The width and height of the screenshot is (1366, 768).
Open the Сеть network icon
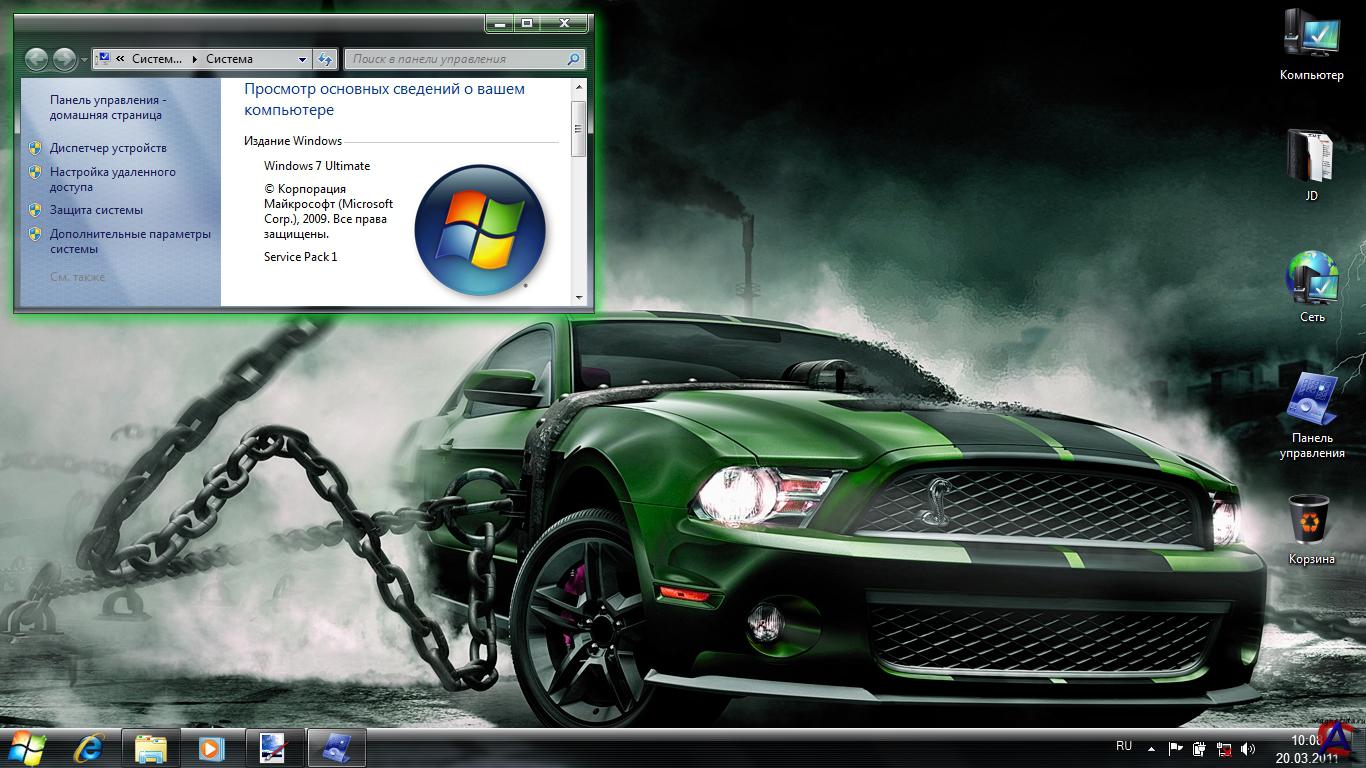coord(1311,280)
